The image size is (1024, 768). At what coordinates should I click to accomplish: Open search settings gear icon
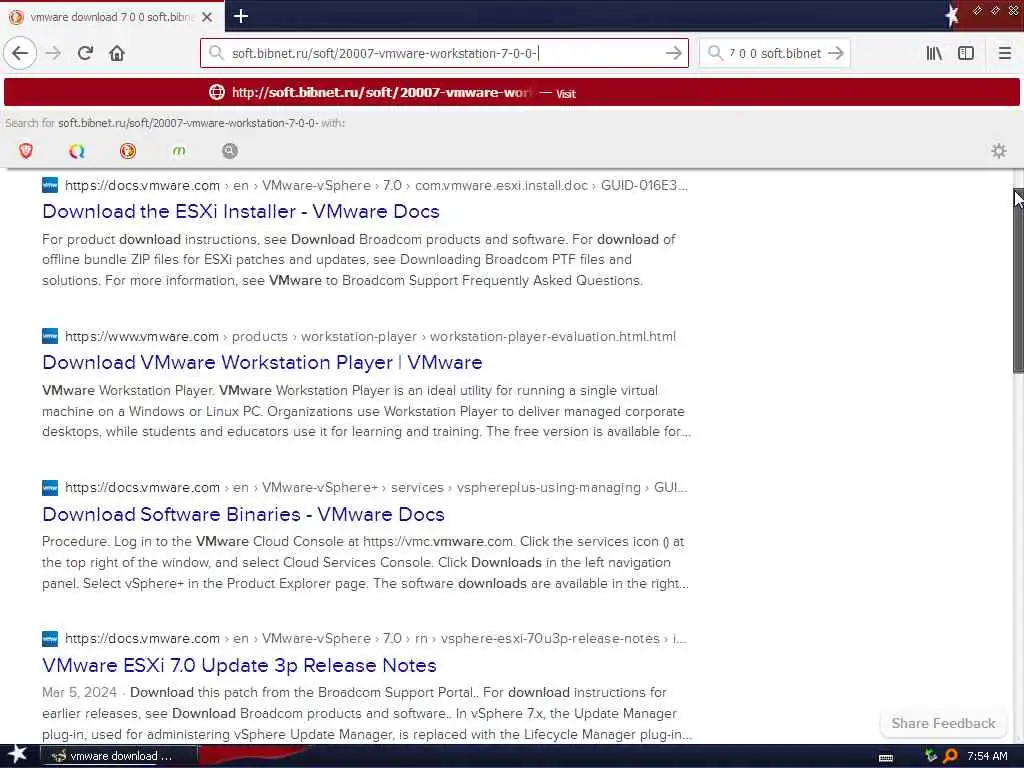(x=999, y=151)
